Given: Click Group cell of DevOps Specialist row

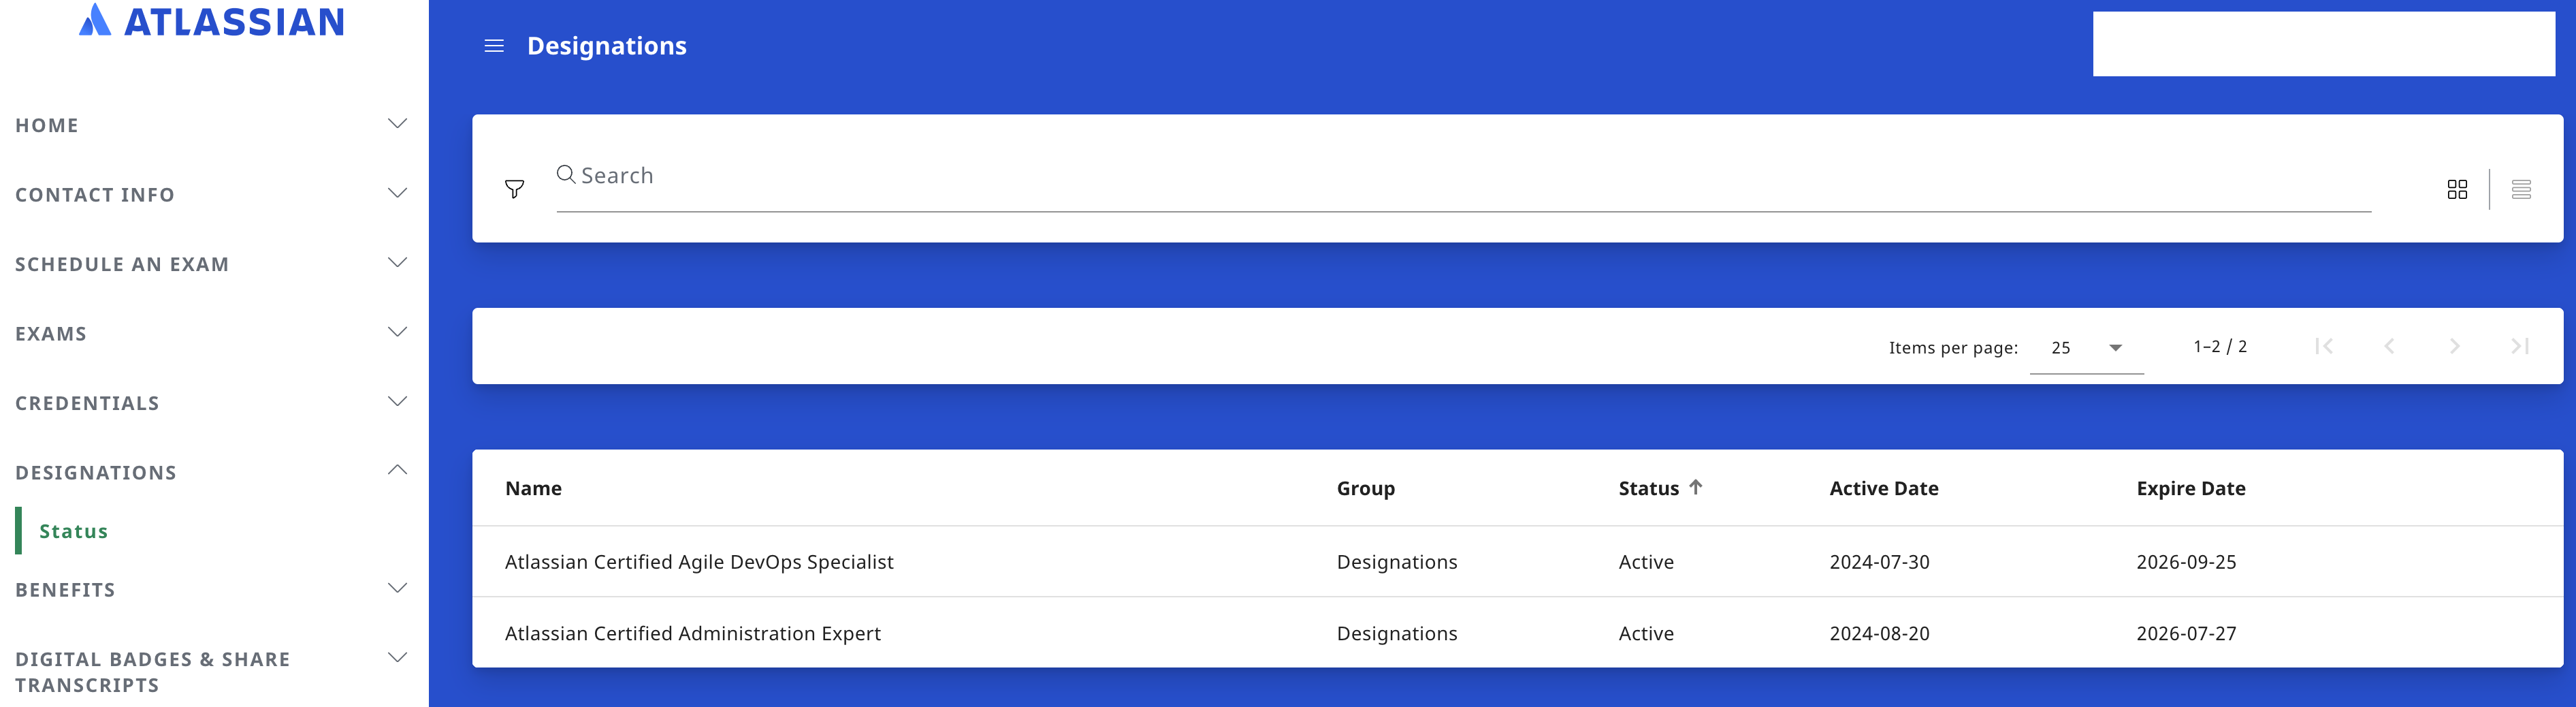Looking at the screenshot, I should [x=1396, y=562].
